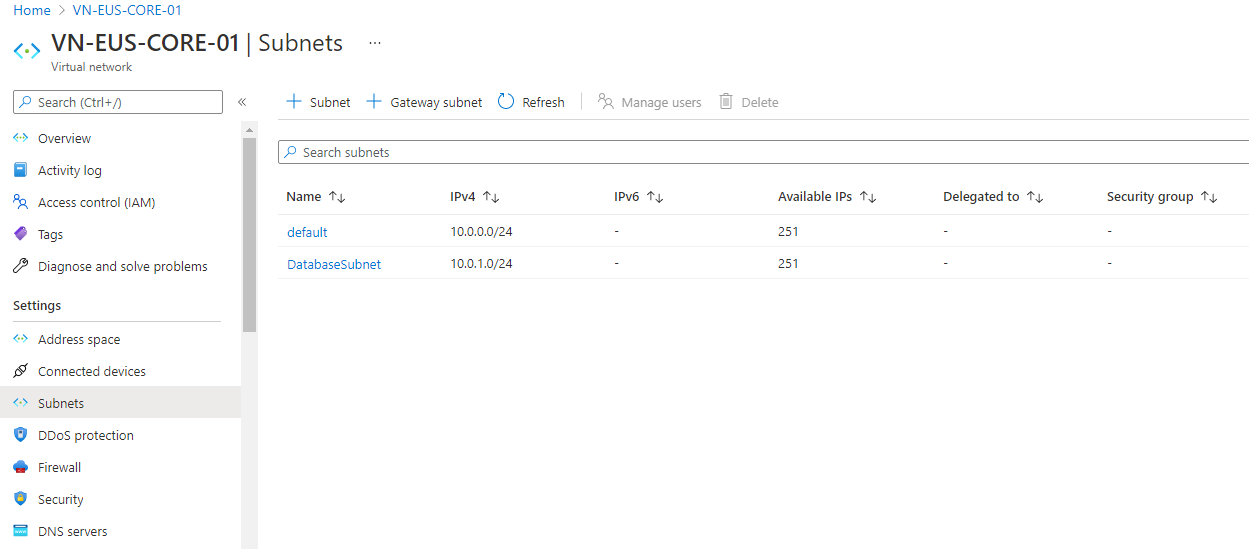Sort by IPv4 column arrows

coord(491,197)
